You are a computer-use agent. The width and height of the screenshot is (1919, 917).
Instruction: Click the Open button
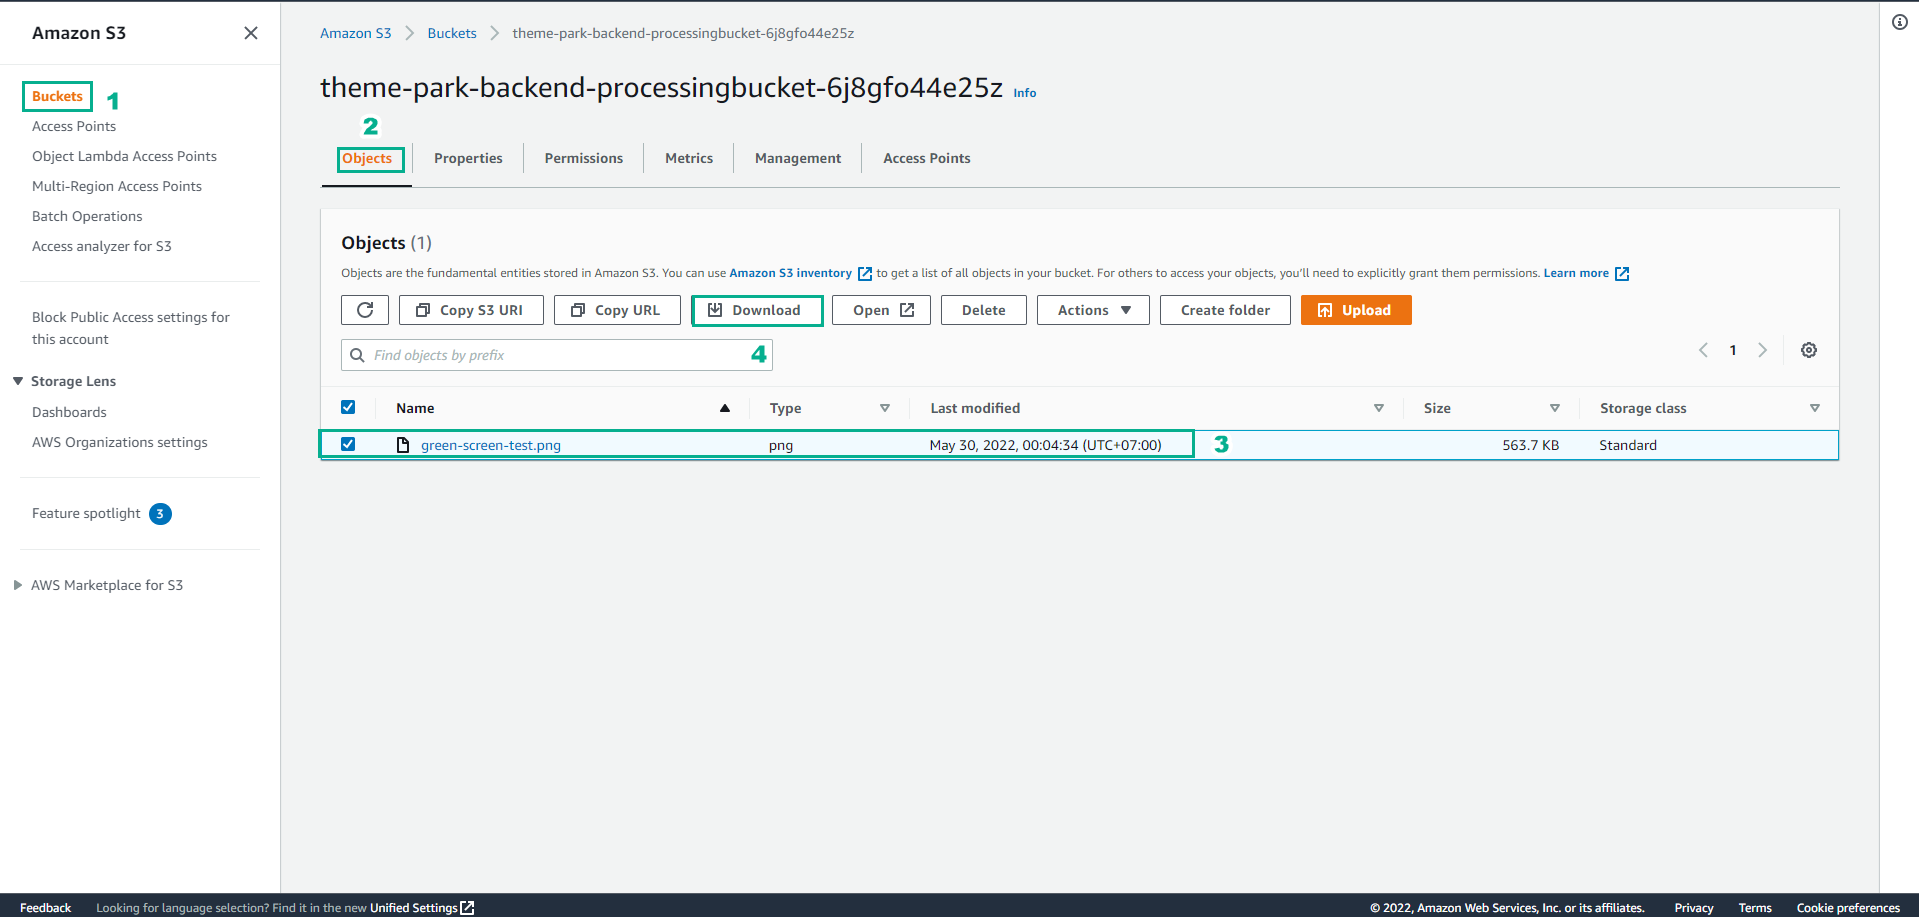point(881,310)
